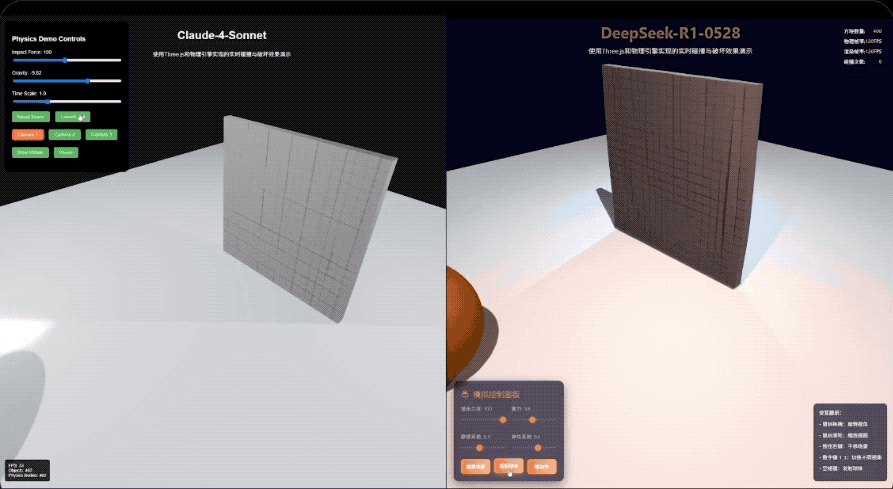The height and width of the screenshot is (489, 893).
Task: Click the DeepSeek-R1-0528 title
Action: point(670,33)
